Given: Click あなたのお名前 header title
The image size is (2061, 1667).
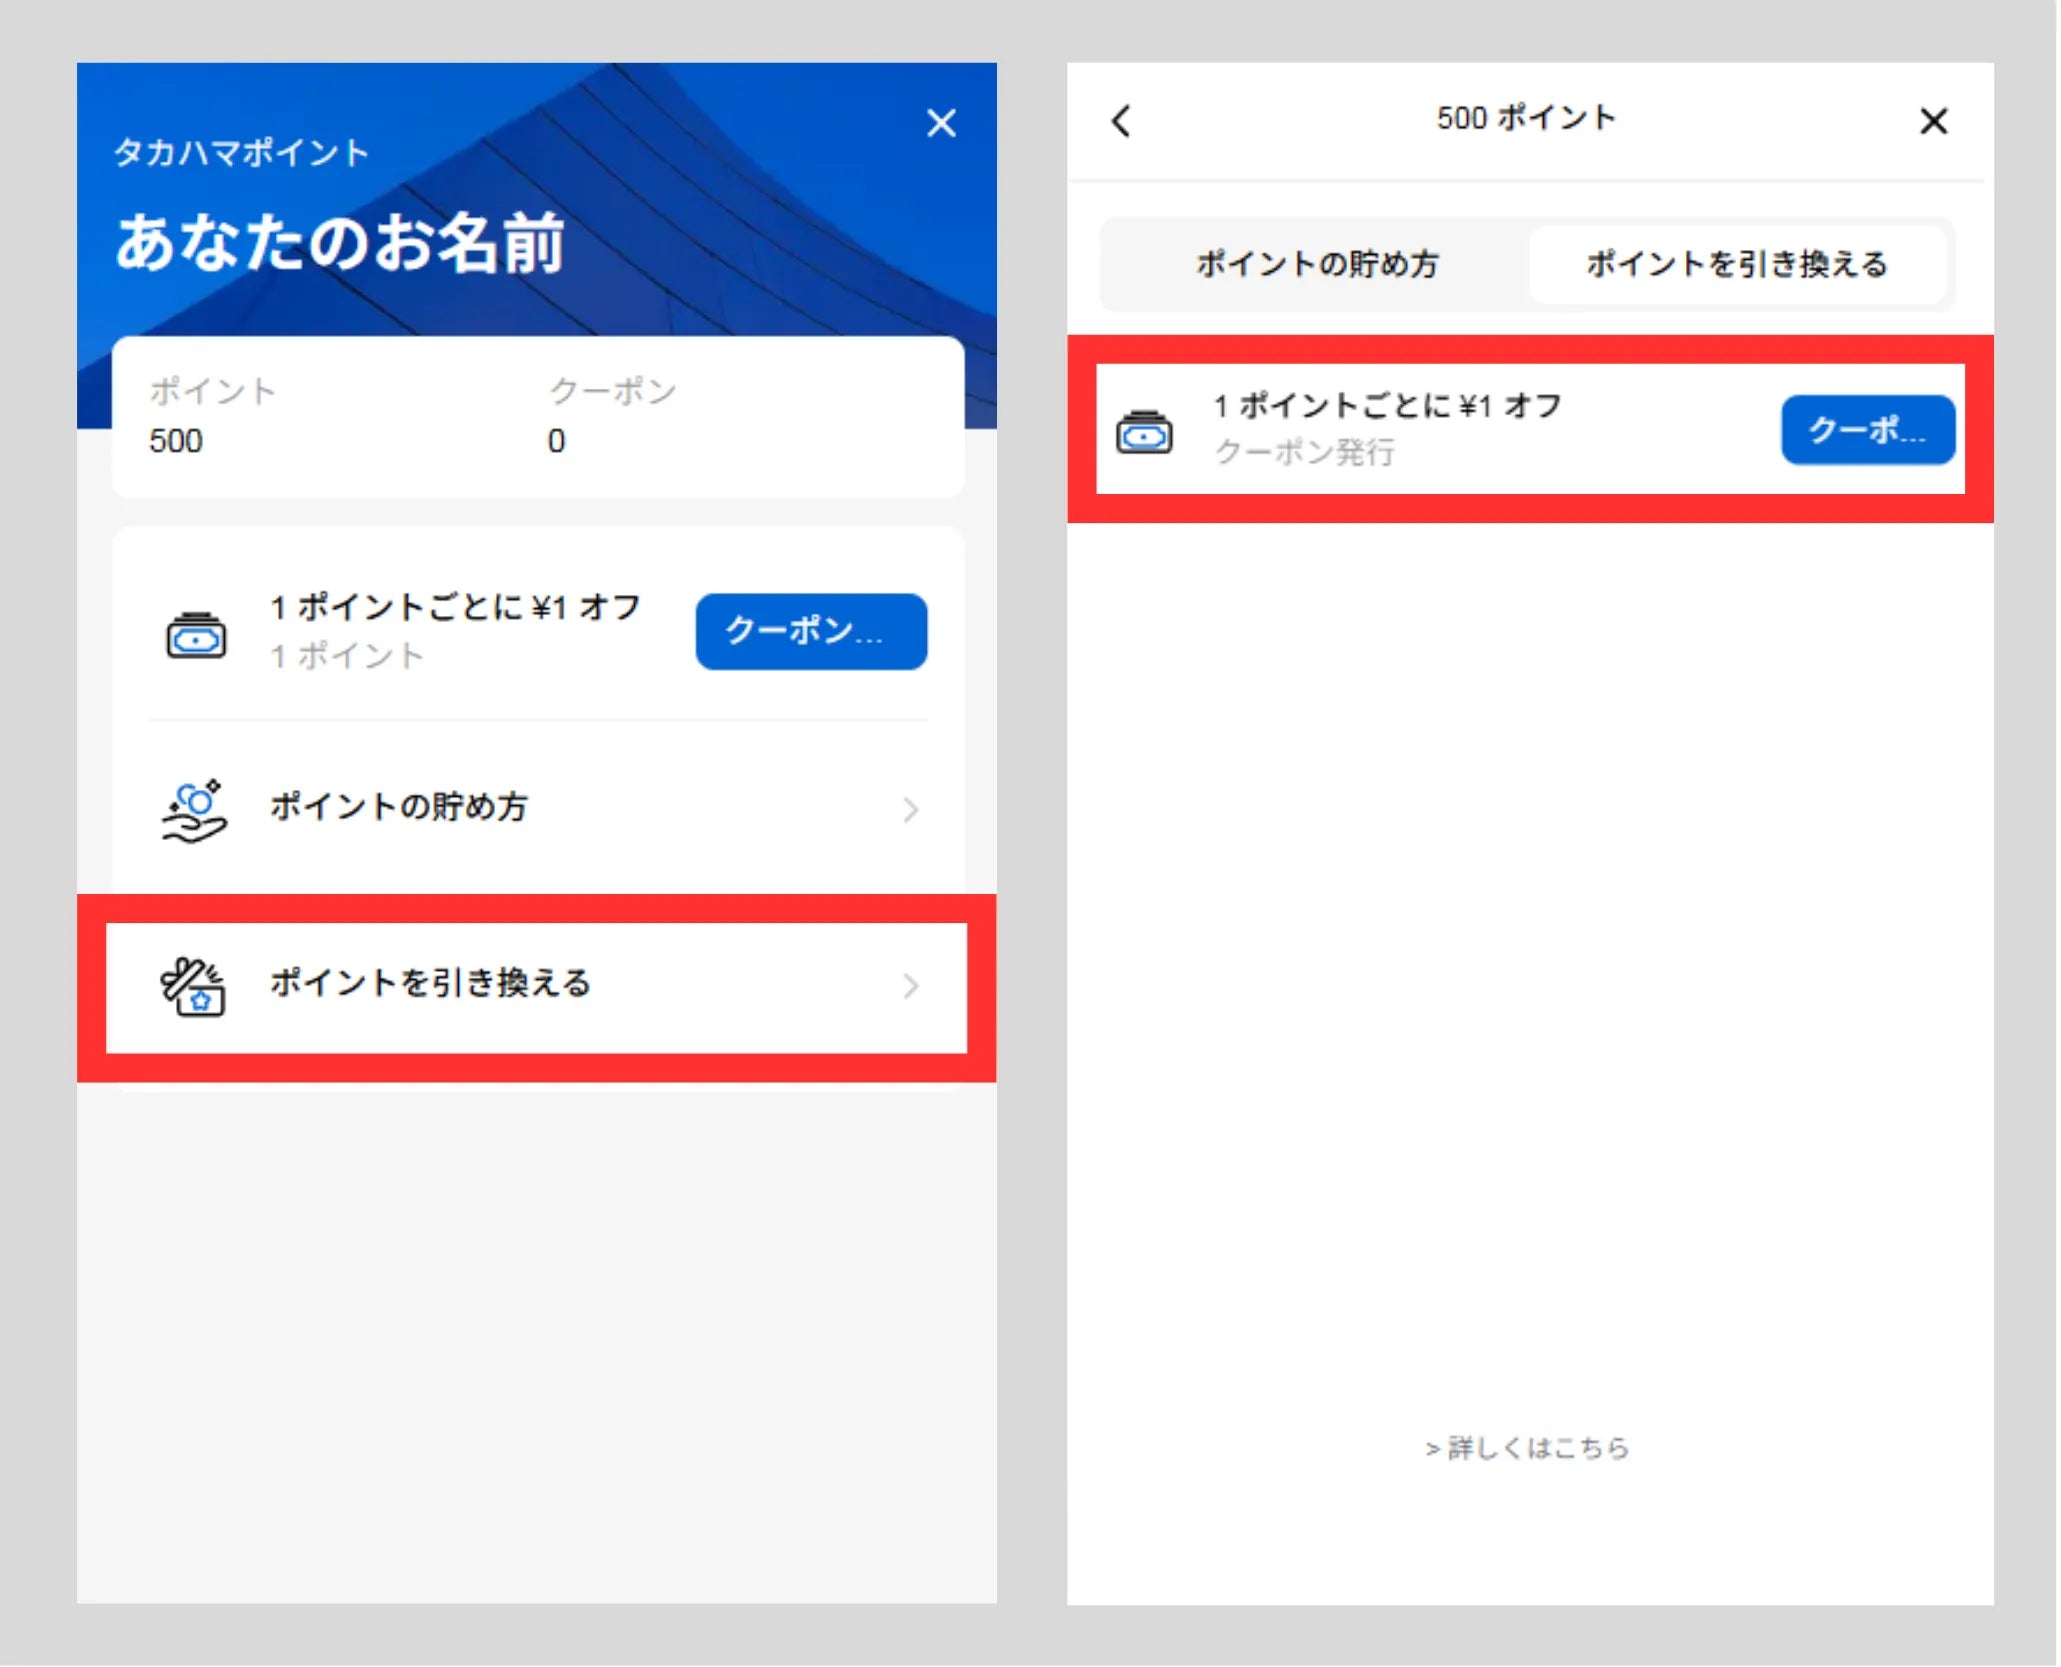Looking at the screenshot, I should coord(340,243).
